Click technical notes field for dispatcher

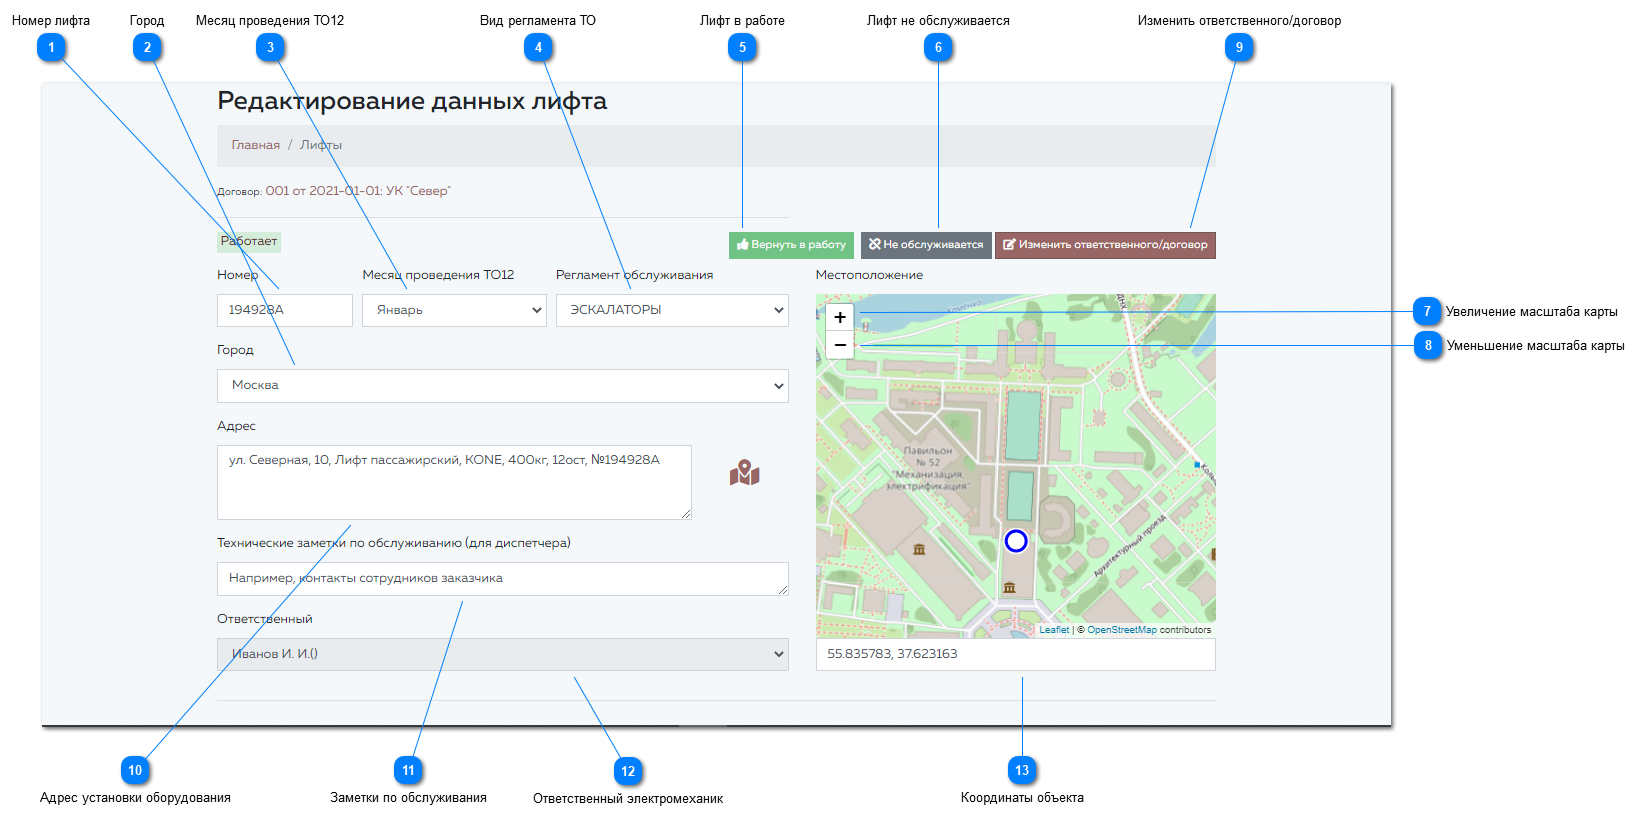coord(503,579)
